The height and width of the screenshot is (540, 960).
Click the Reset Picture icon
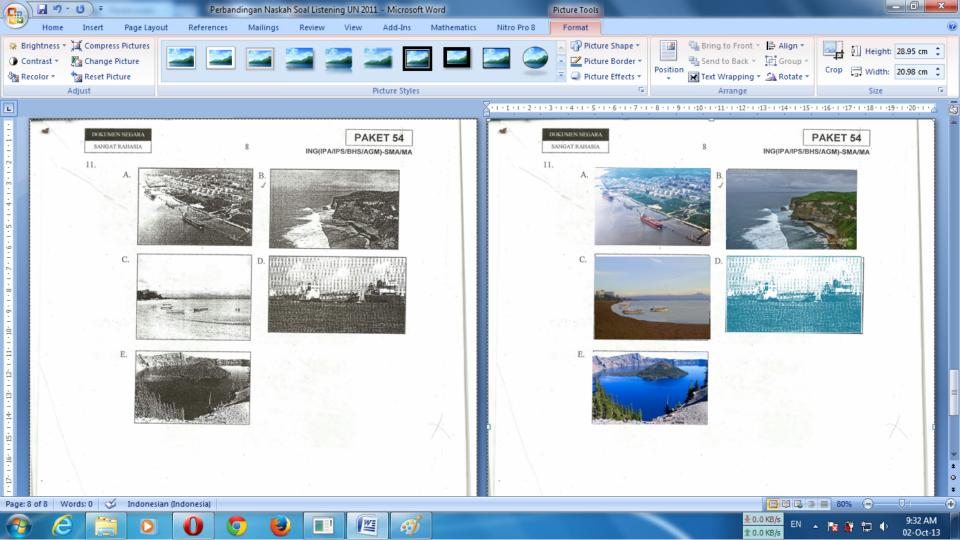click(77, 77)
